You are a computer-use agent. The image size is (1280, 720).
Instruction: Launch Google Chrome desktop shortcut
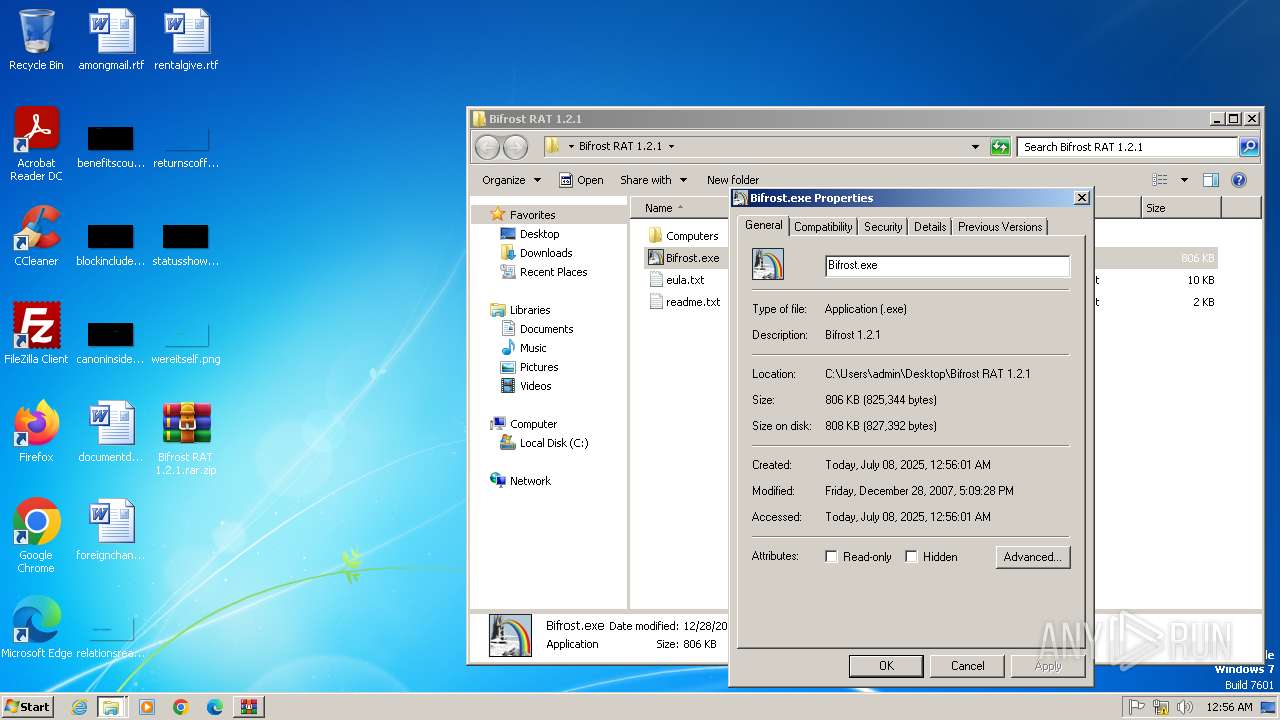[36, 536]
